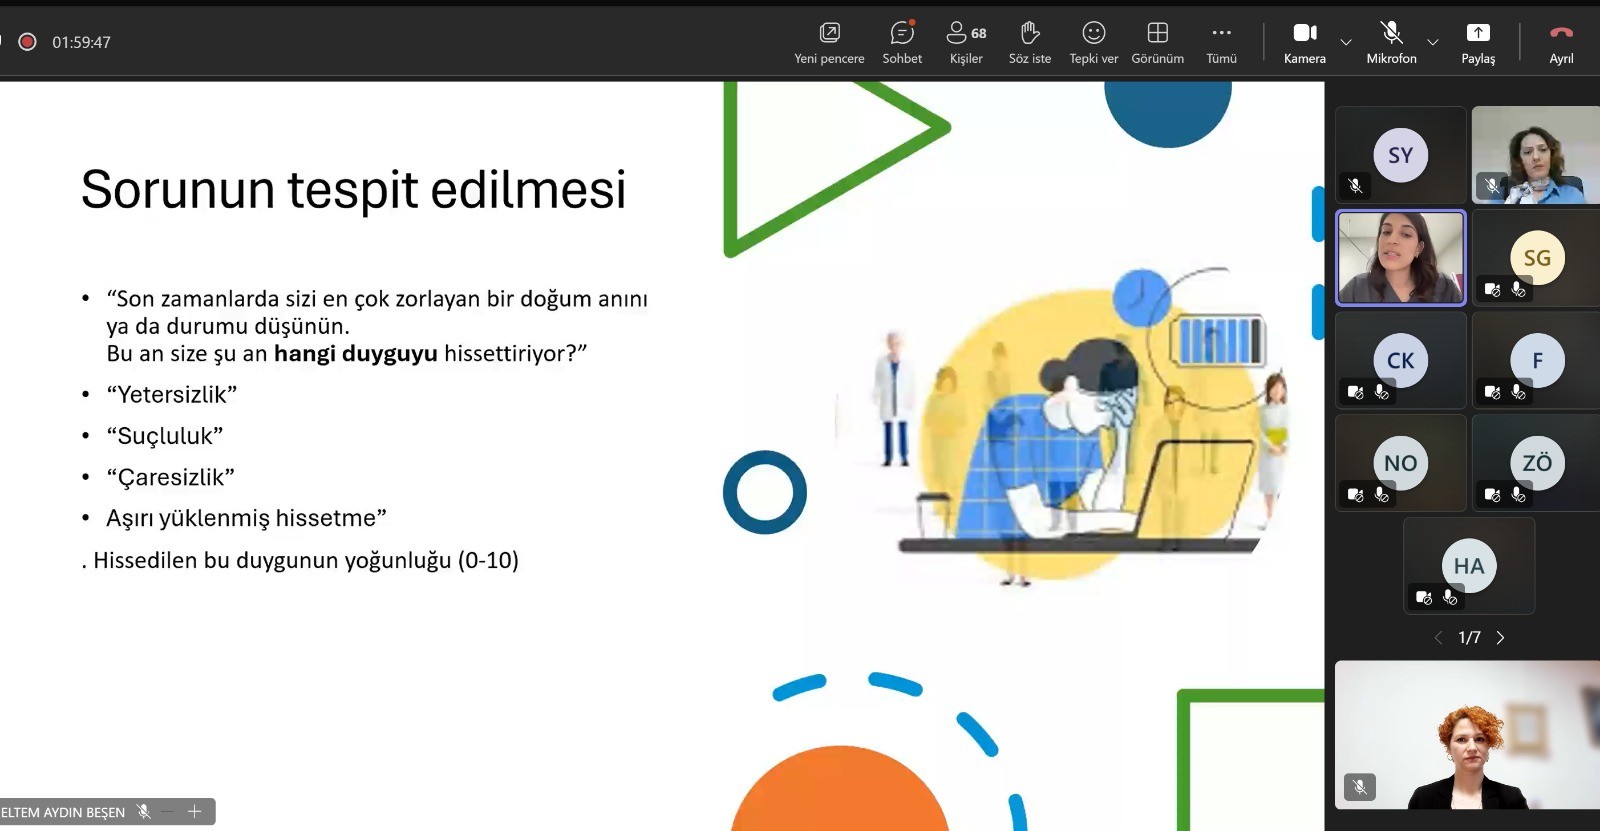Open the Sohbet chat panel
1600x831 pixels.
(902, 43)
